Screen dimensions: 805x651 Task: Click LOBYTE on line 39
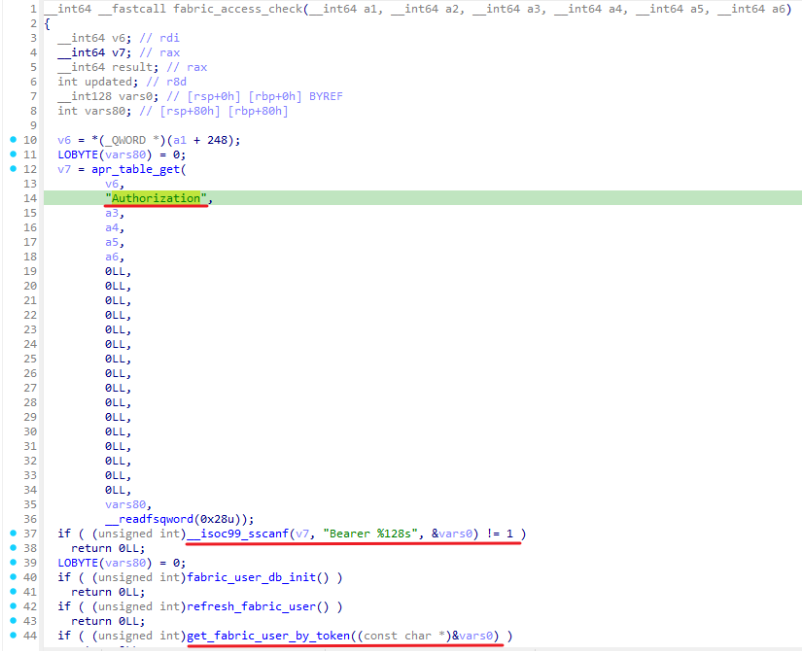[x=78, y=563]
